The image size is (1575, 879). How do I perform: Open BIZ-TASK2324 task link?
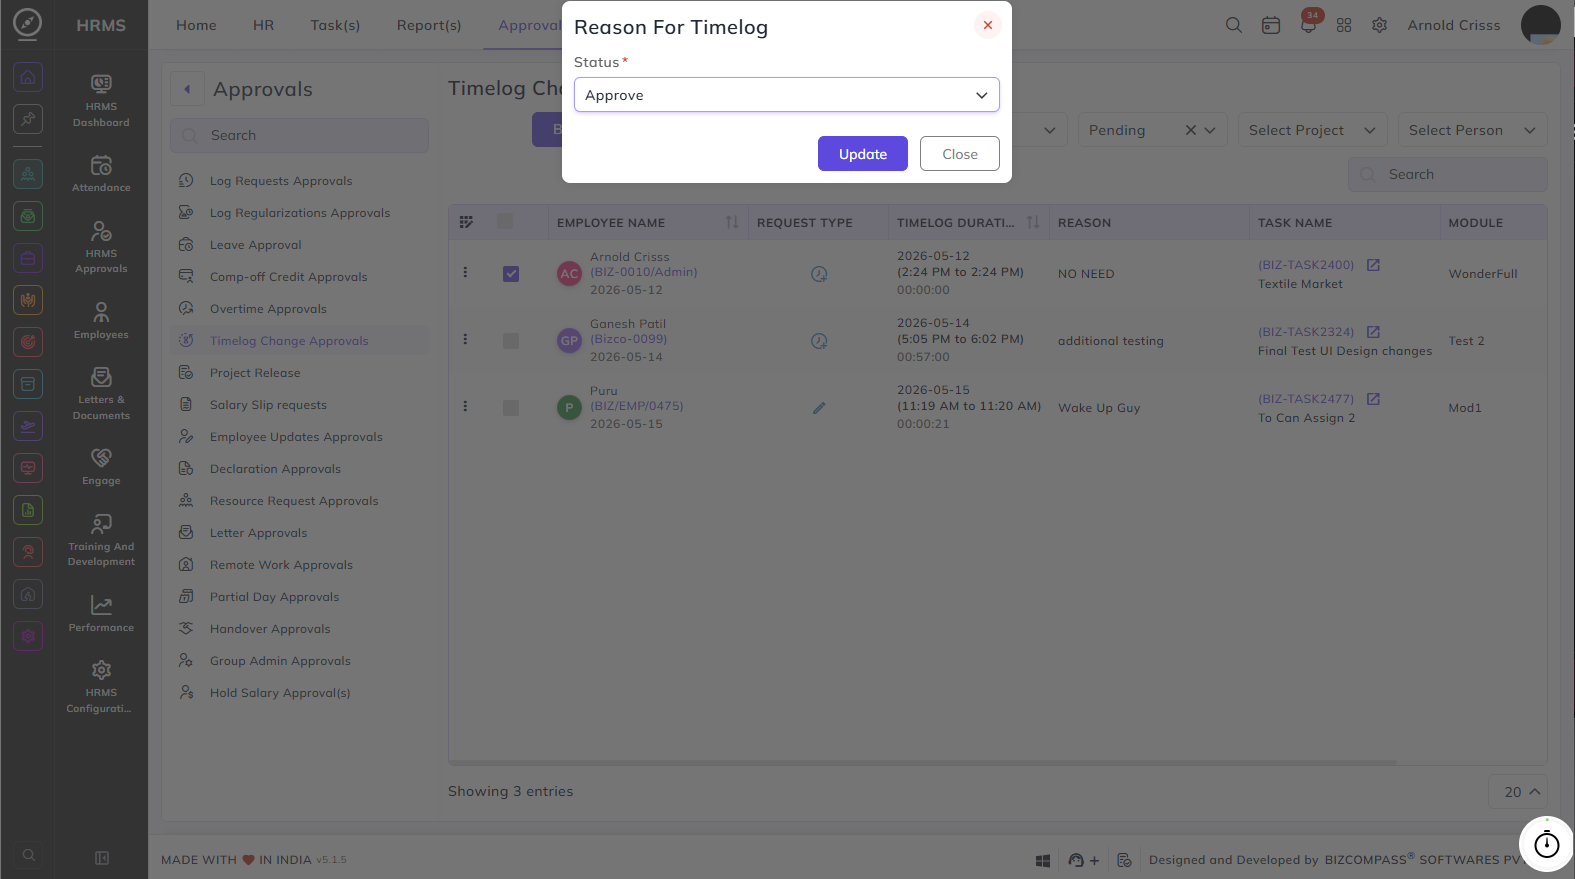1306,332
